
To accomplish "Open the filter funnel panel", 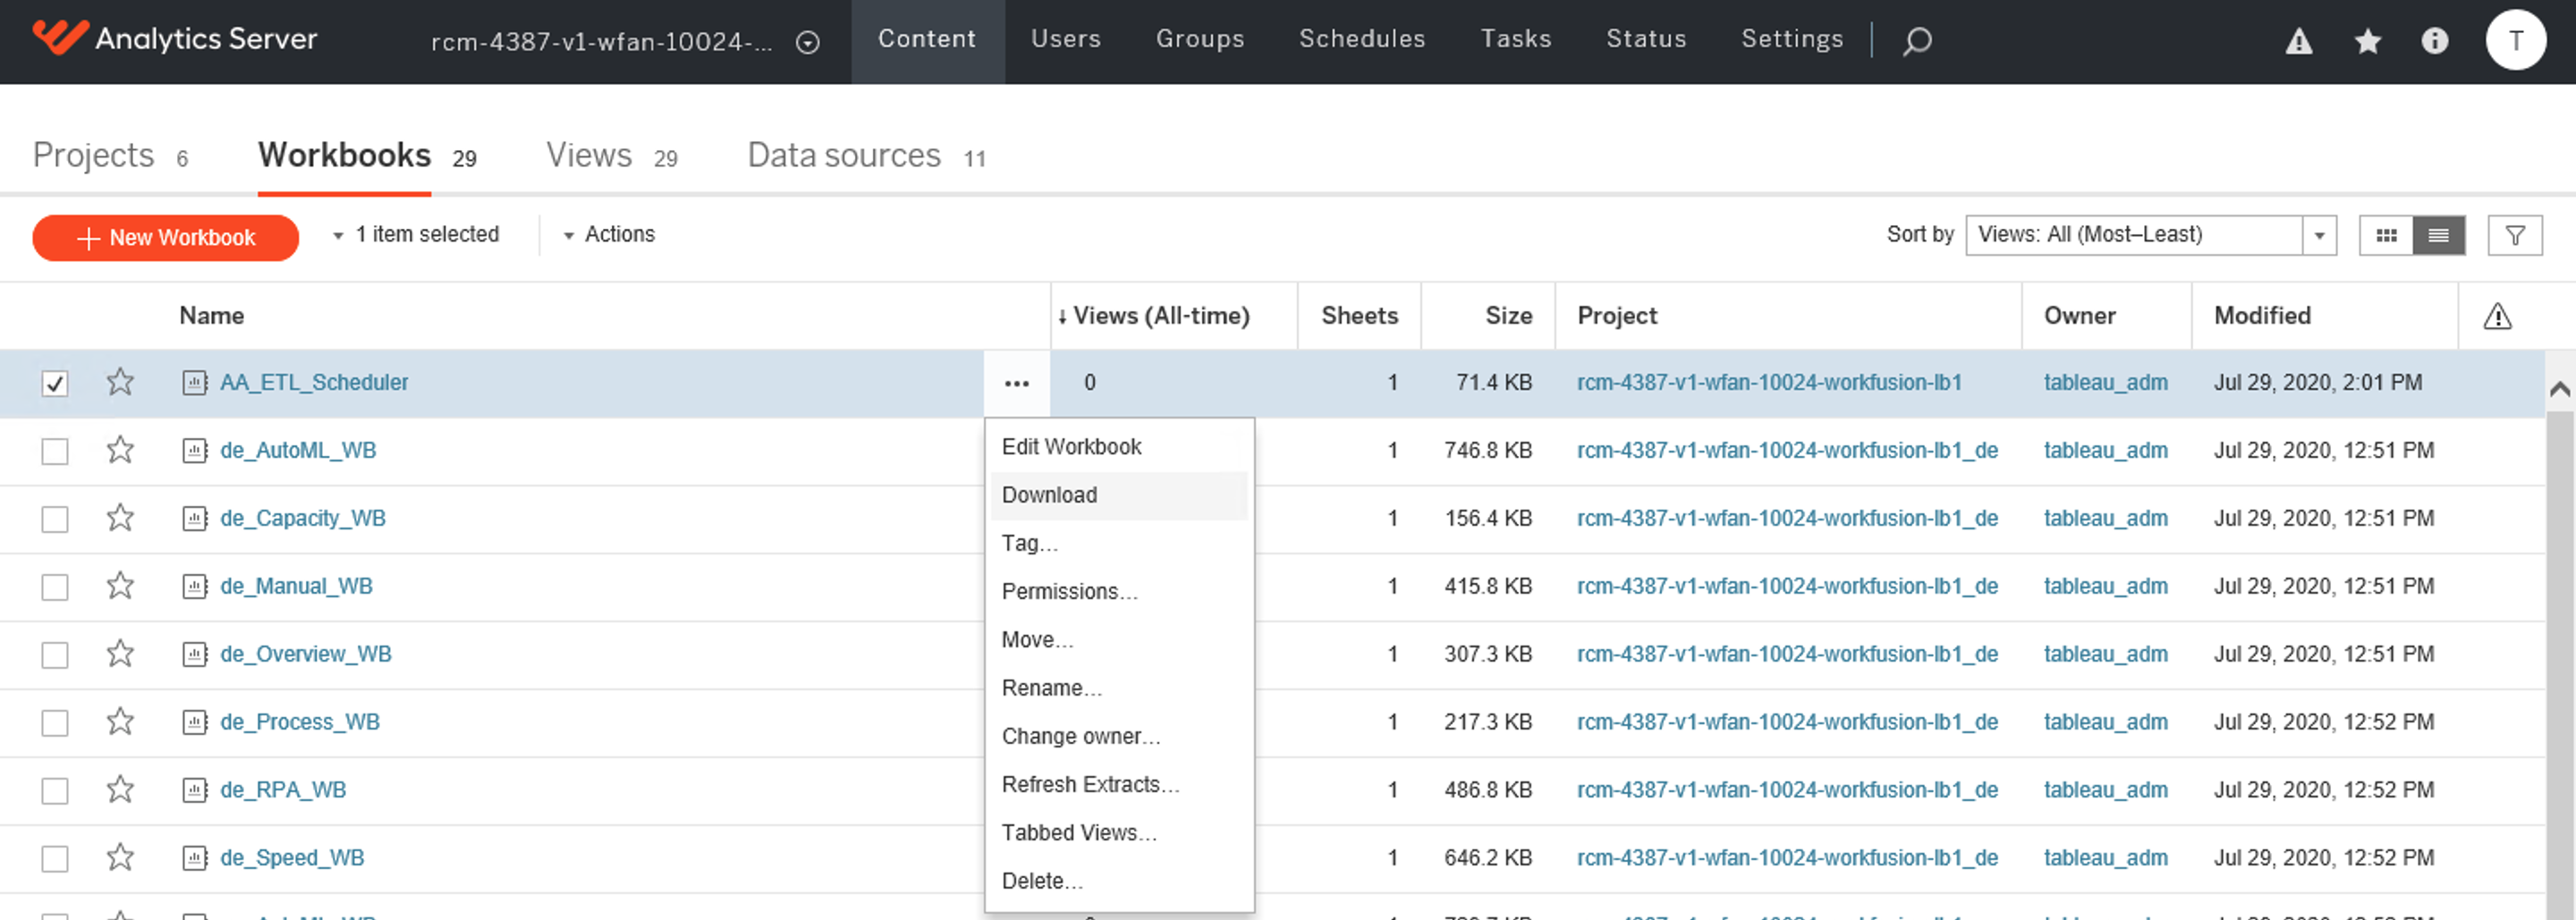I will [2515, 235].
